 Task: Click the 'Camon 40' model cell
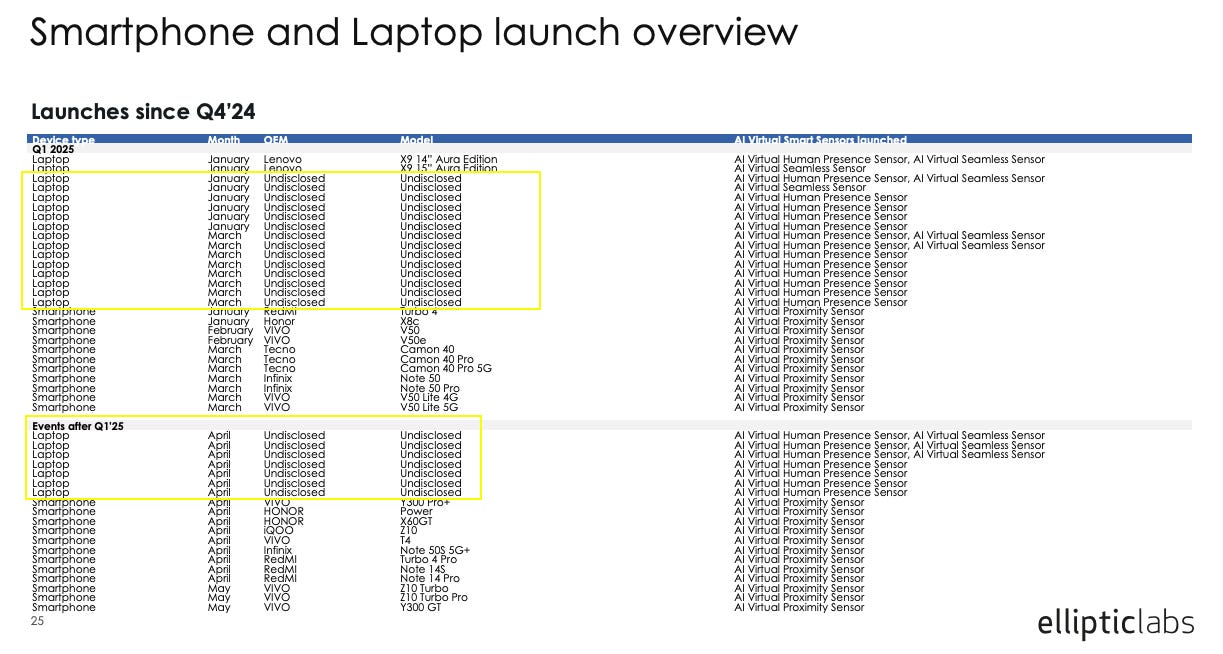[x=427, y=350]
